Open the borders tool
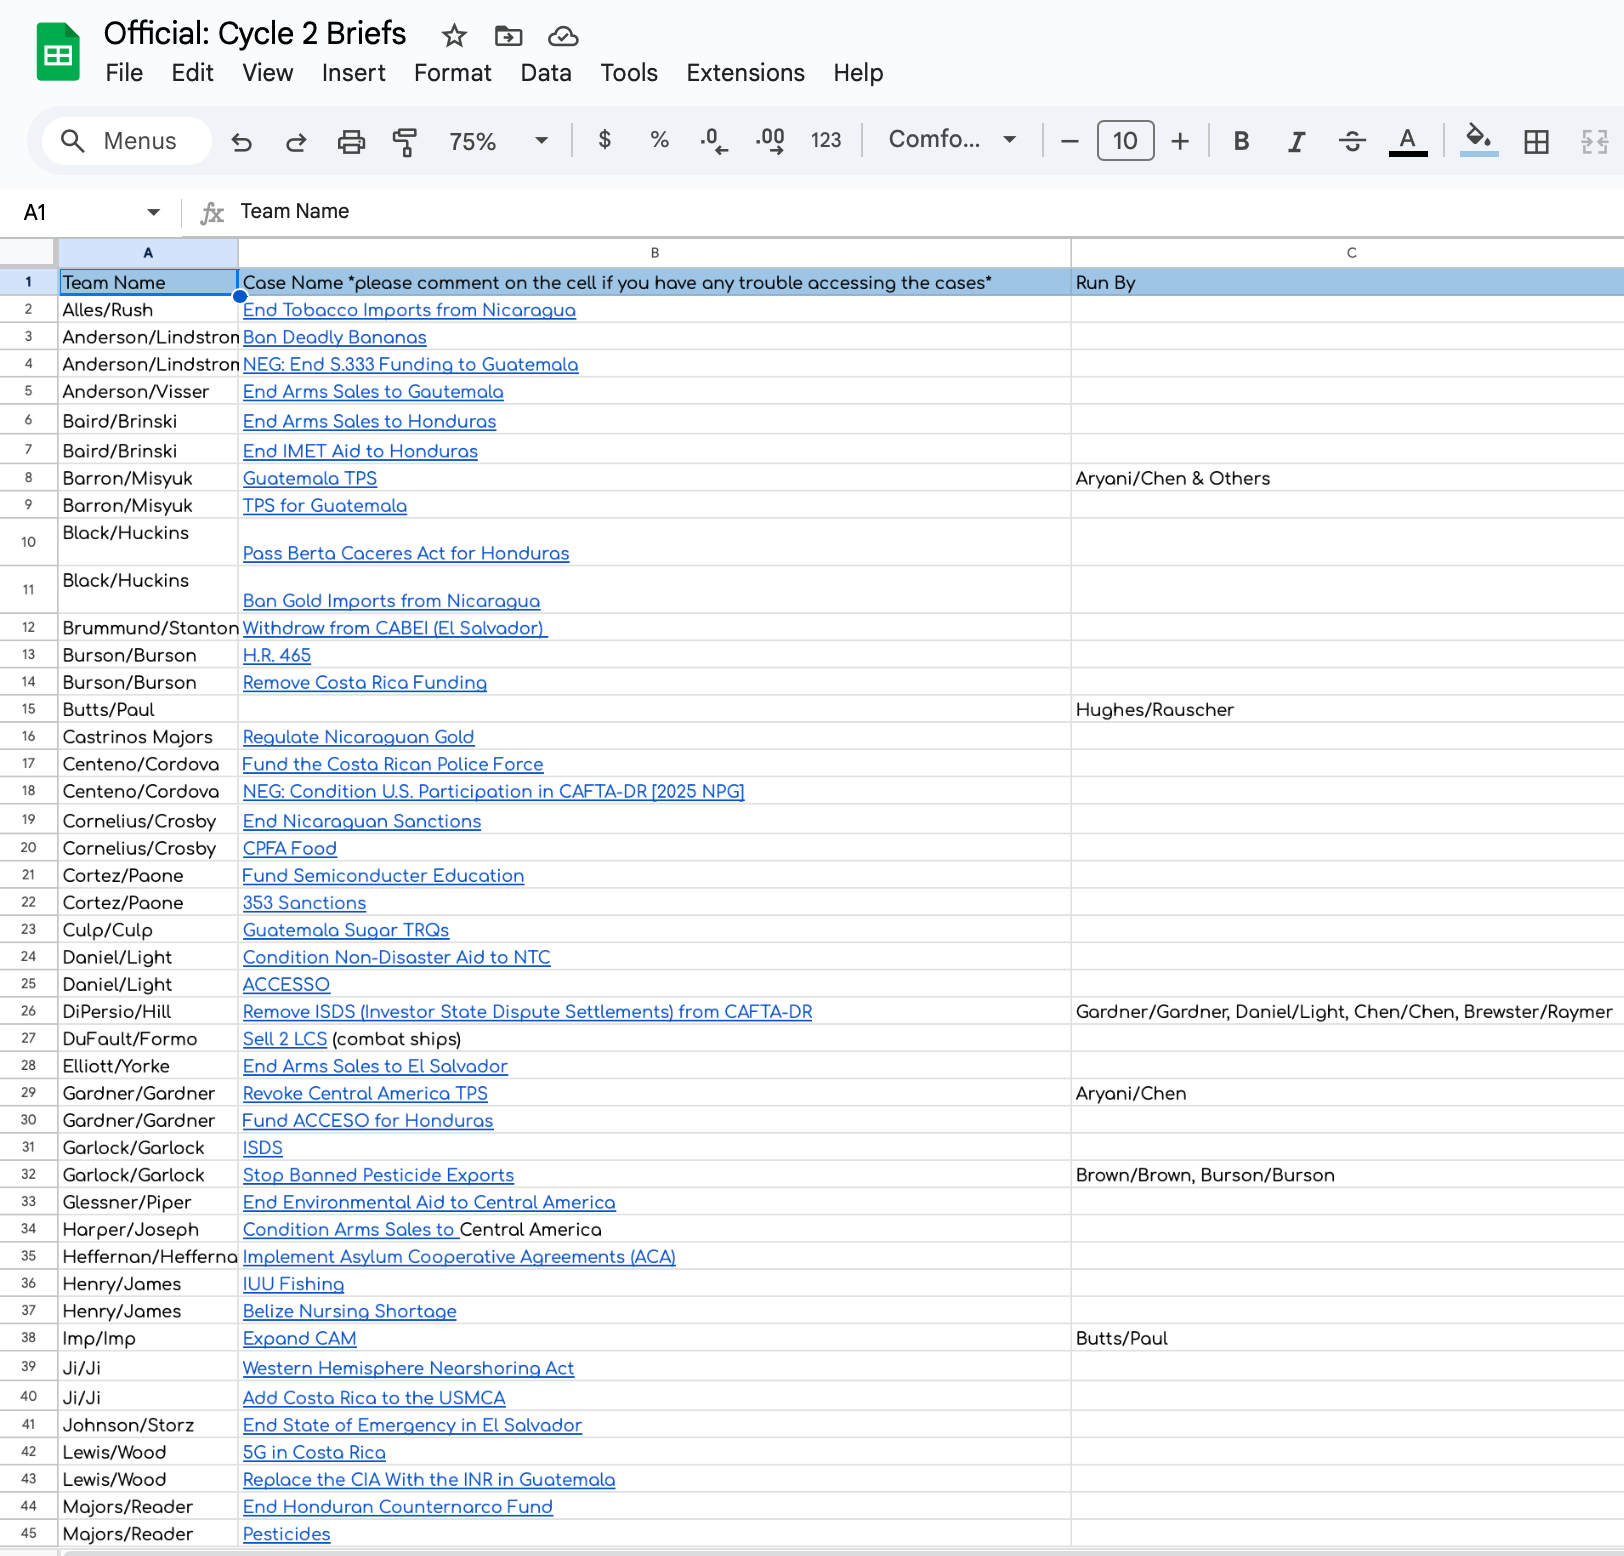Screen dimensions: 1624x1556 click(1536, 142)
